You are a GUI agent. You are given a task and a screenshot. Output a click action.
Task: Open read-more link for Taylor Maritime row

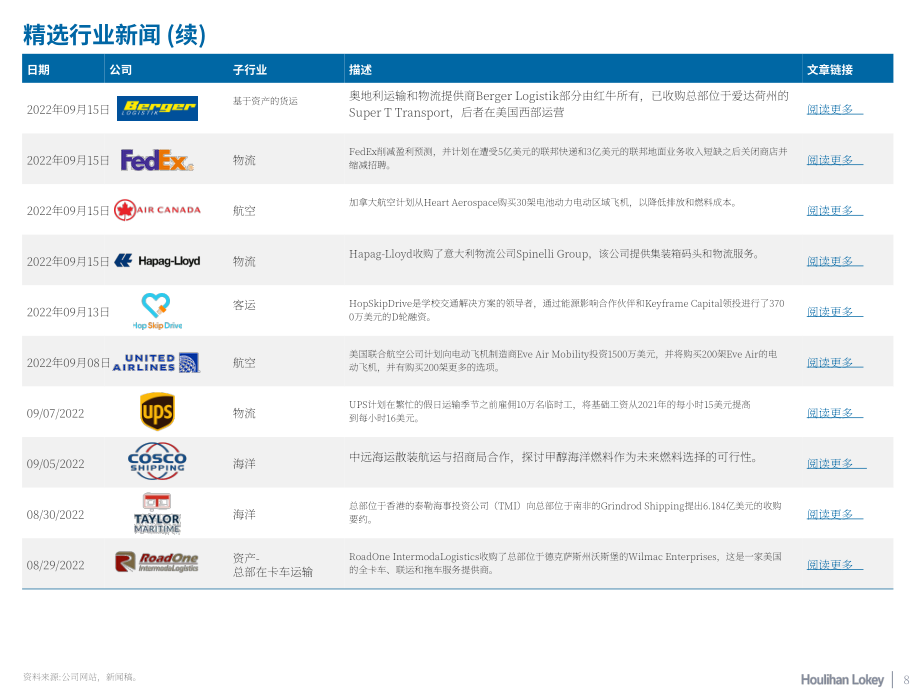(x=834, y=514)
